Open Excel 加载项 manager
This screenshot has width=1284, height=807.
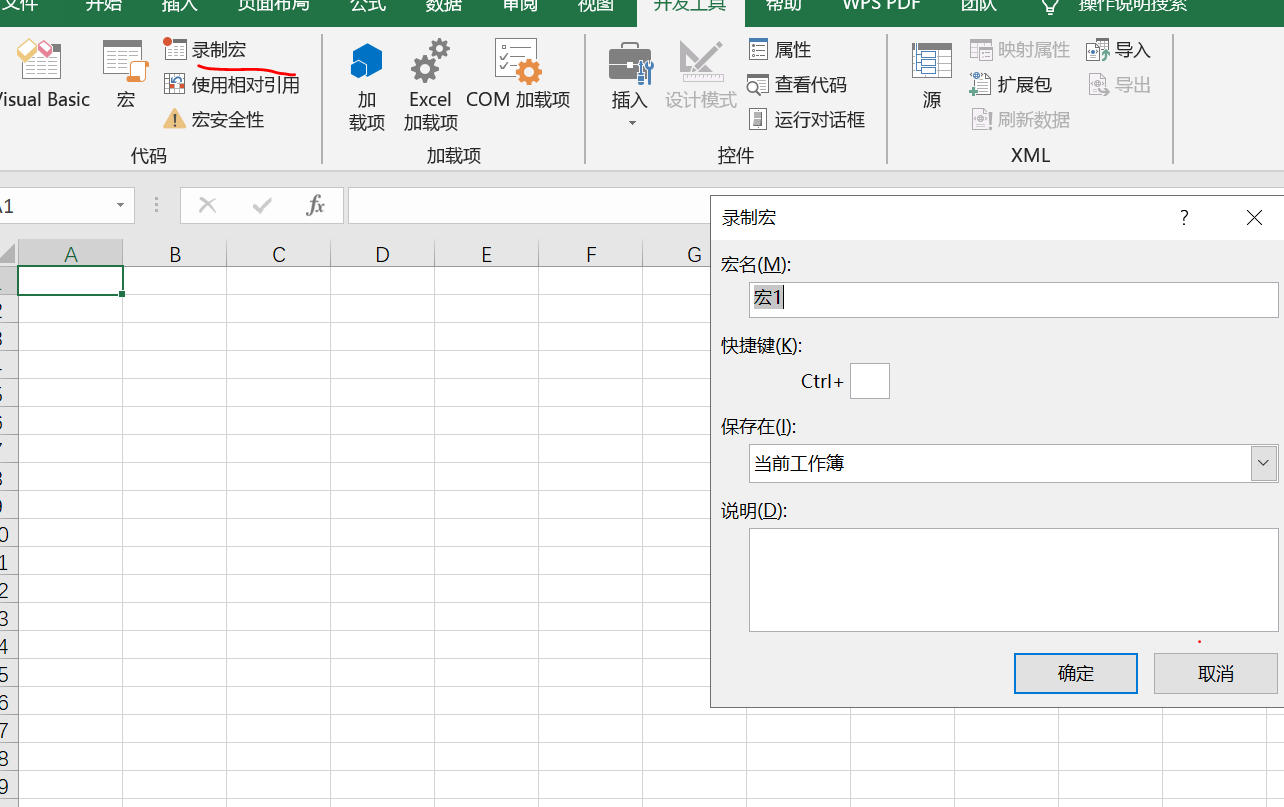coord(431,86)
